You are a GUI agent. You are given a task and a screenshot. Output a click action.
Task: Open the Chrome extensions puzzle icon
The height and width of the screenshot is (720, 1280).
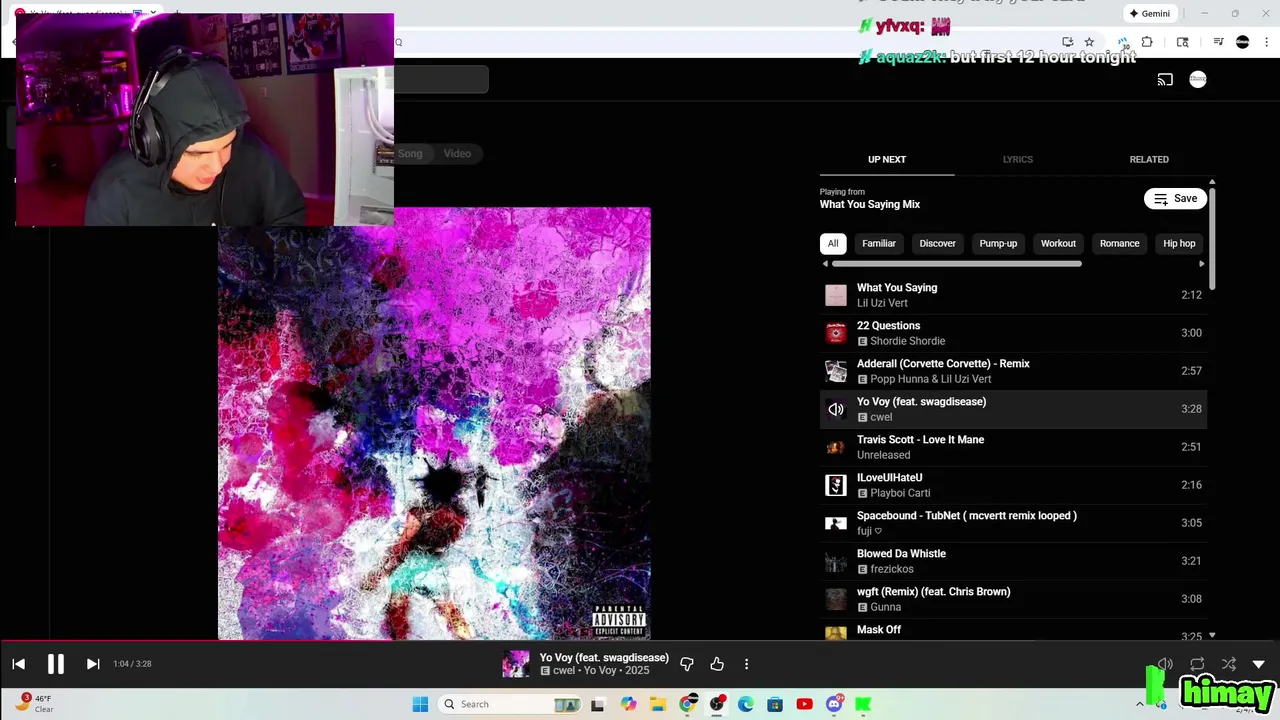[1147, 42]
